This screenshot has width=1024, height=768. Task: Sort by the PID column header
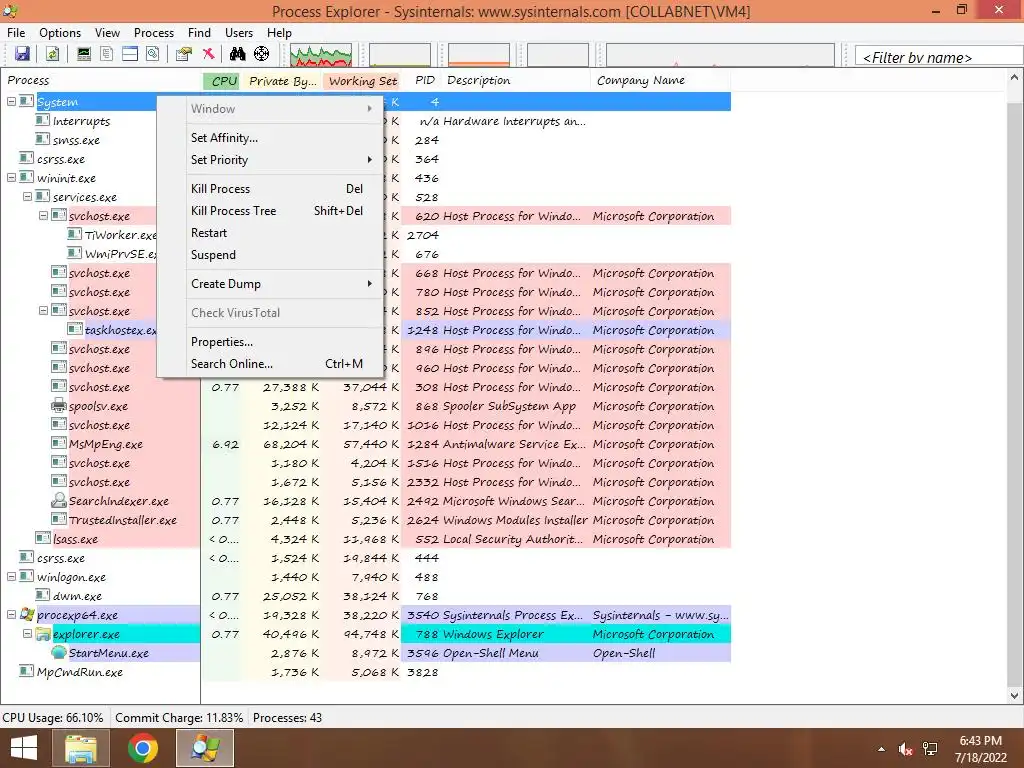click(424, 81)
